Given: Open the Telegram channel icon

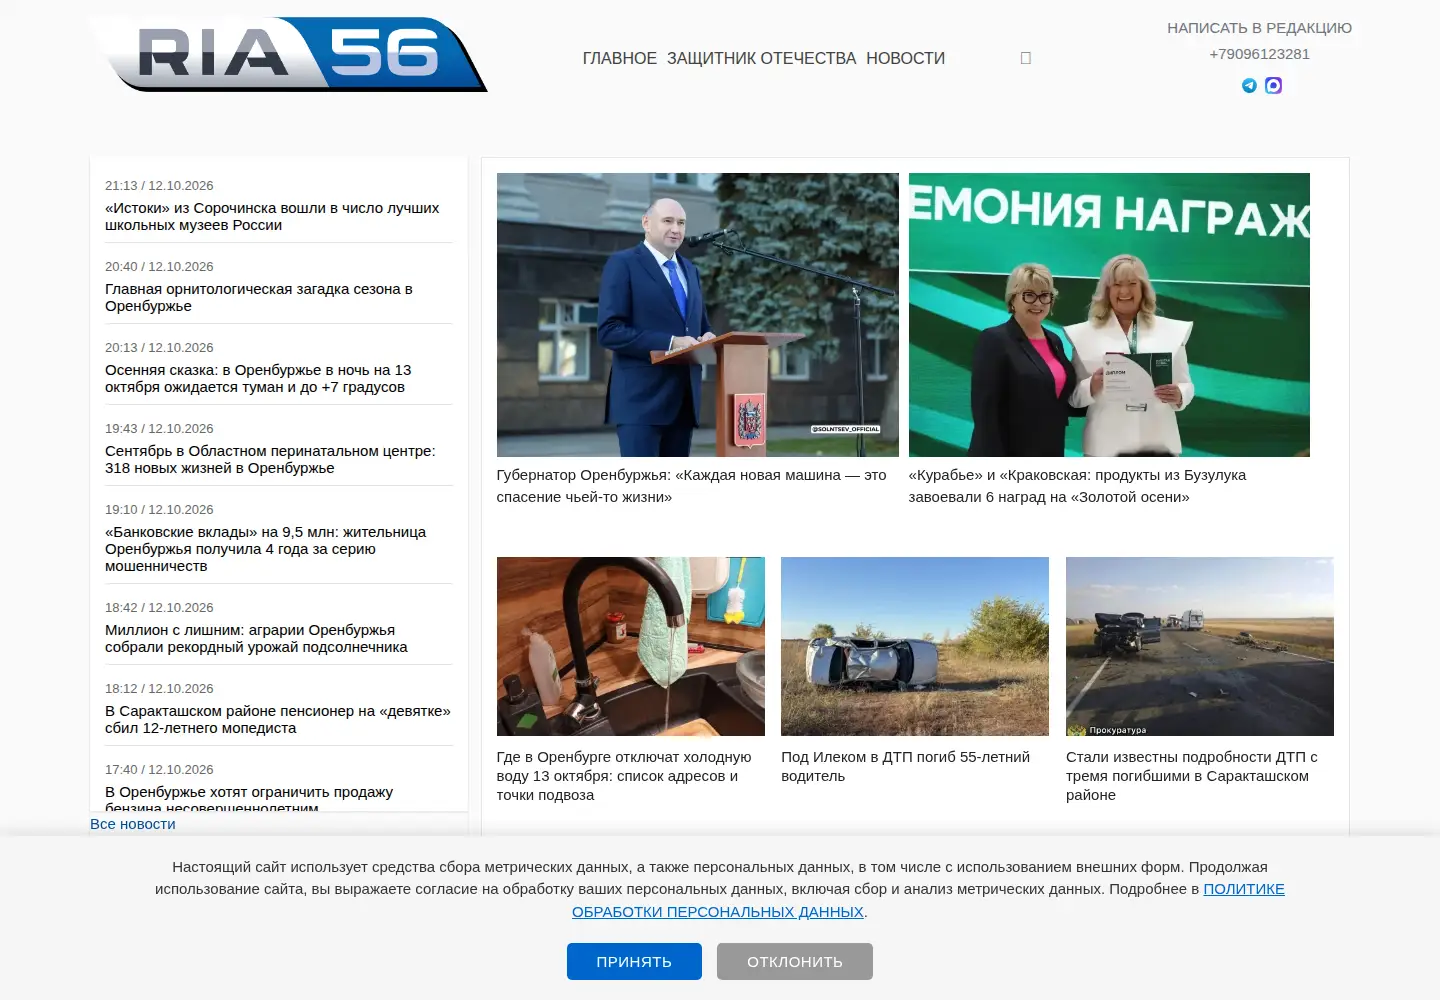Looking at the screenshot, I should pyautogui.click(x=1249, y=86).
